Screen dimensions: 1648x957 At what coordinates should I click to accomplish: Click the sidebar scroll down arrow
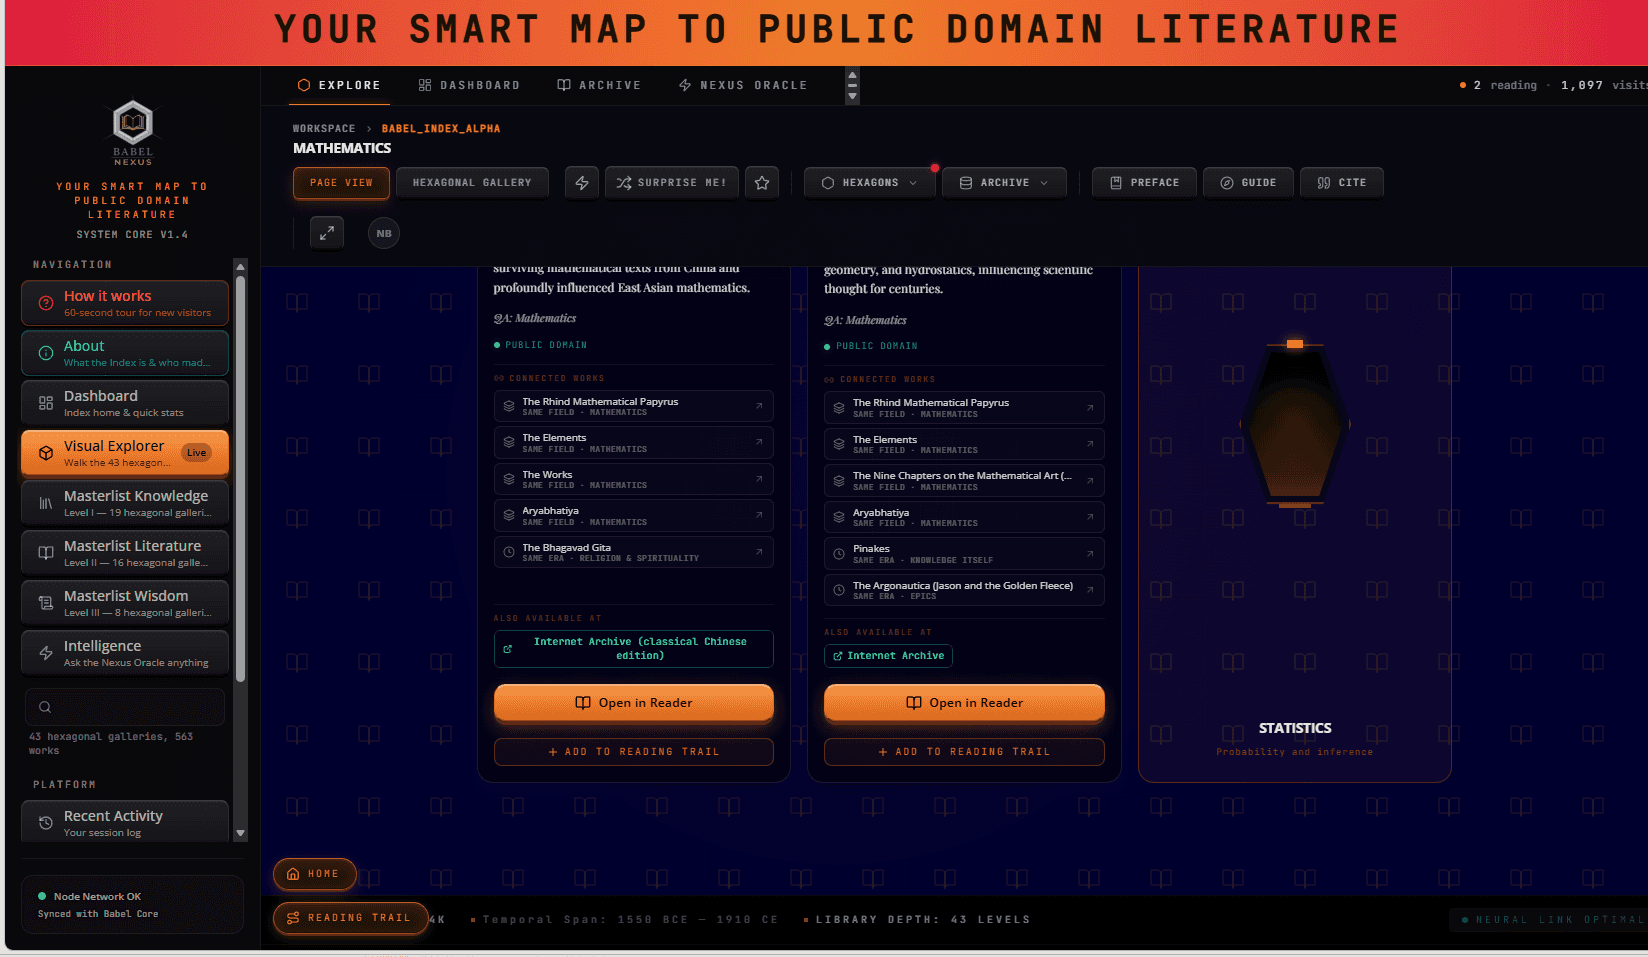point(240,833)
